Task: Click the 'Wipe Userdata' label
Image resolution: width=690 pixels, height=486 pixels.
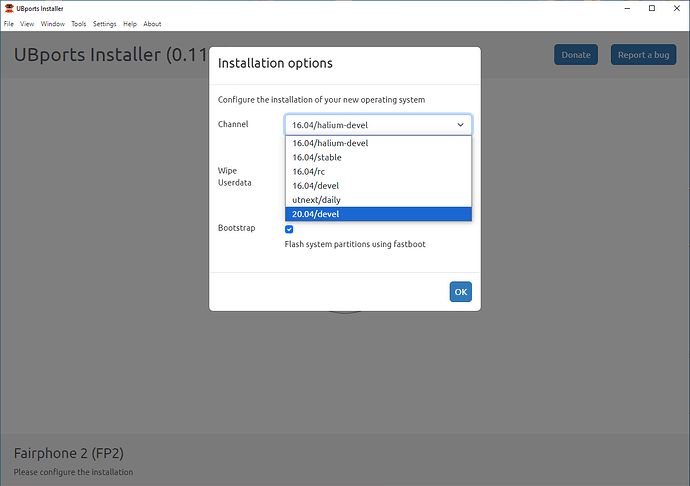Action: [235, 177]
